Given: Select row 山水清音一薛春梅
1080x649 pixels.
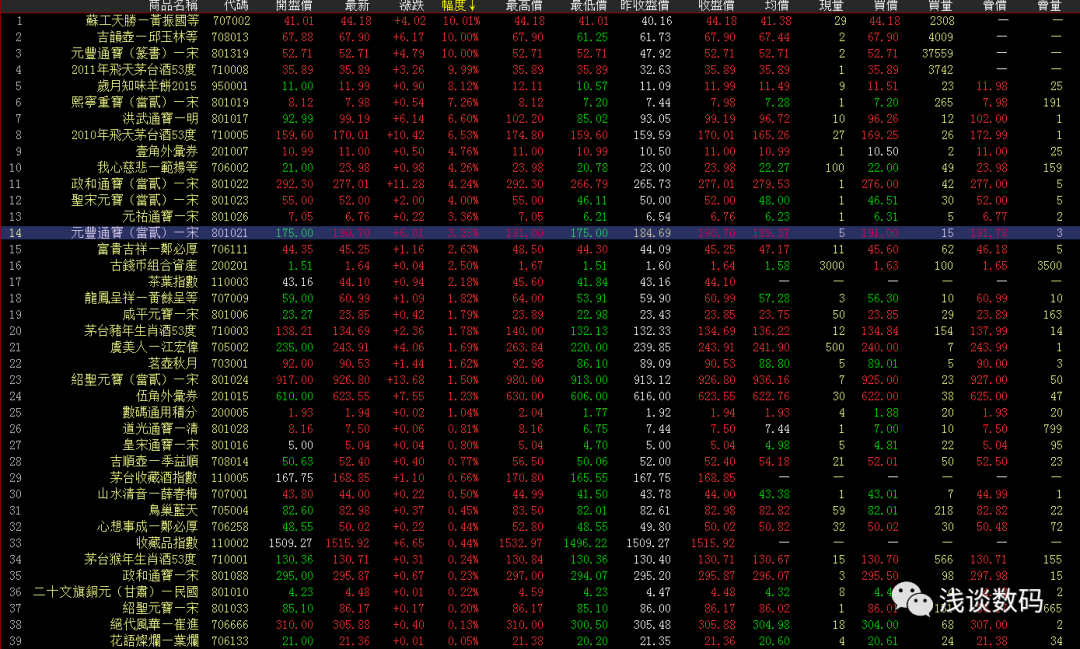Looking at the screenshot, I should pyautogui.click(x=540, y=494).
